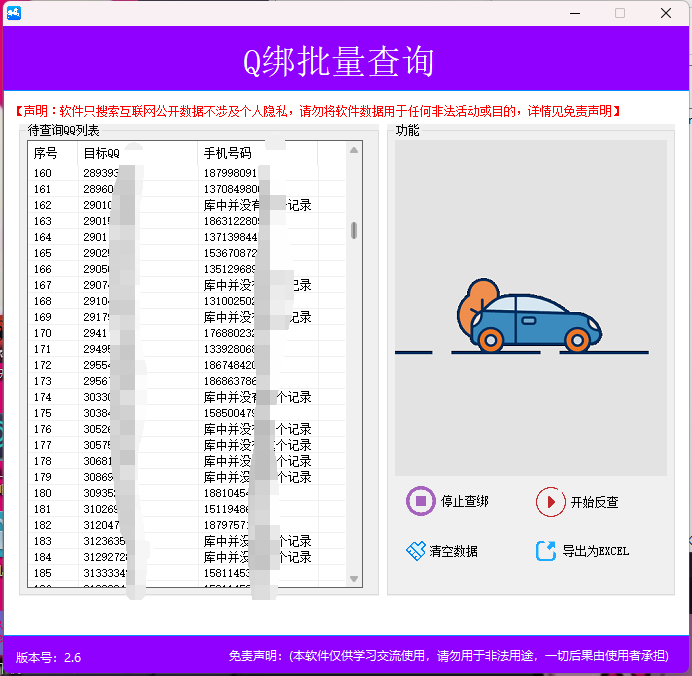Select row with sequence number 165

click(x=187, y=253)
